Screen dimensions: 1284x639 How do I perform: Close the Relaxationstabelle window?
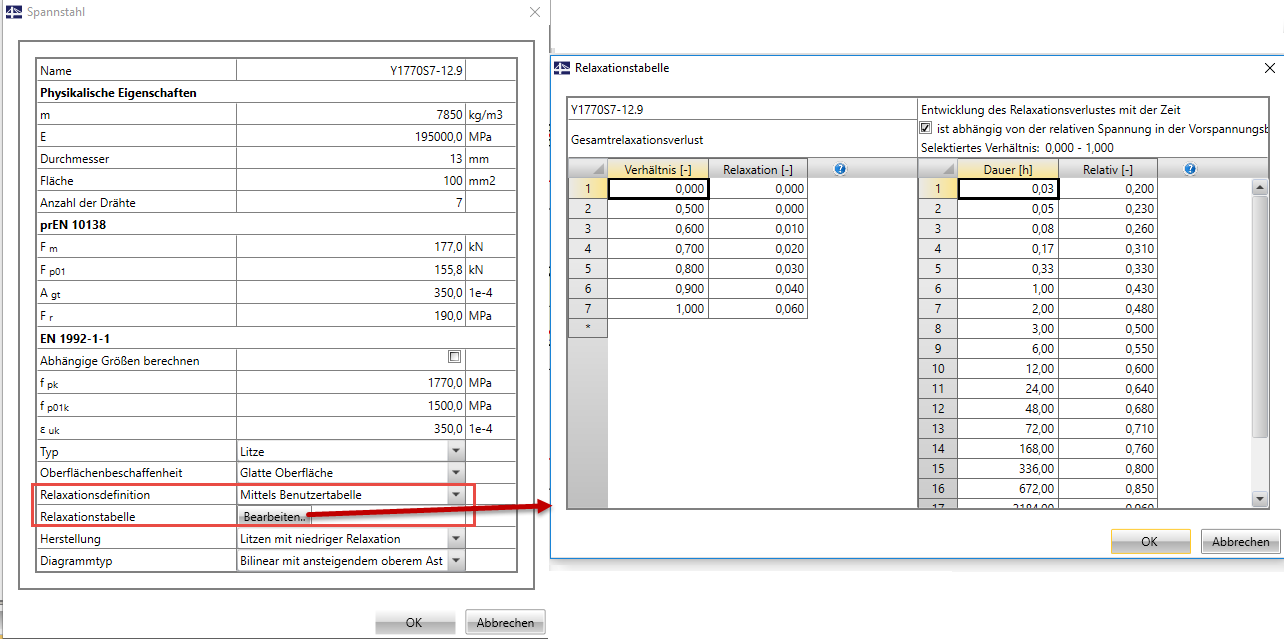tap(1270, 68)
